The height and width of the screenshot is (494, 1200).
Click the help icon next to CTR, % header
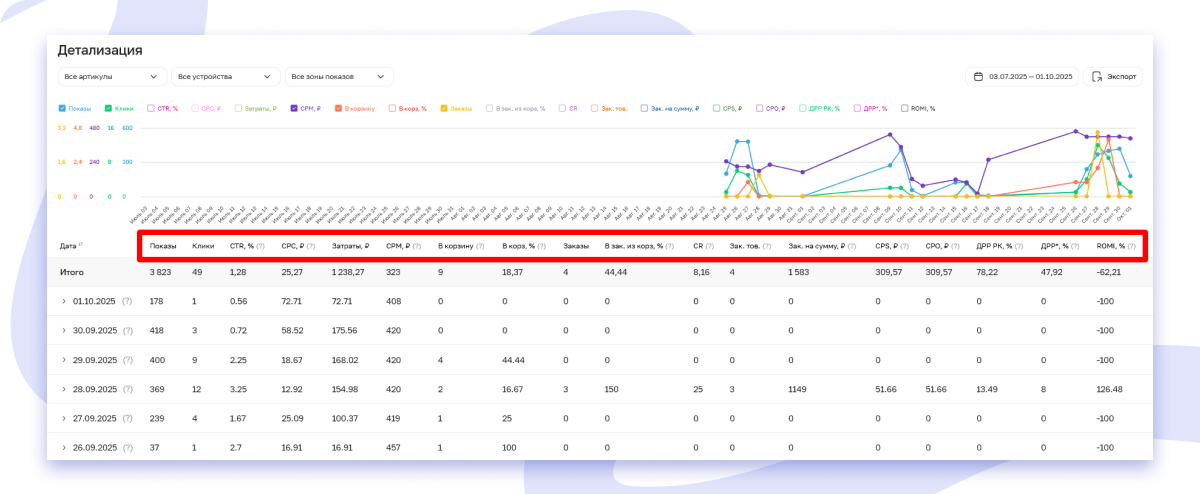coord(261,245)
